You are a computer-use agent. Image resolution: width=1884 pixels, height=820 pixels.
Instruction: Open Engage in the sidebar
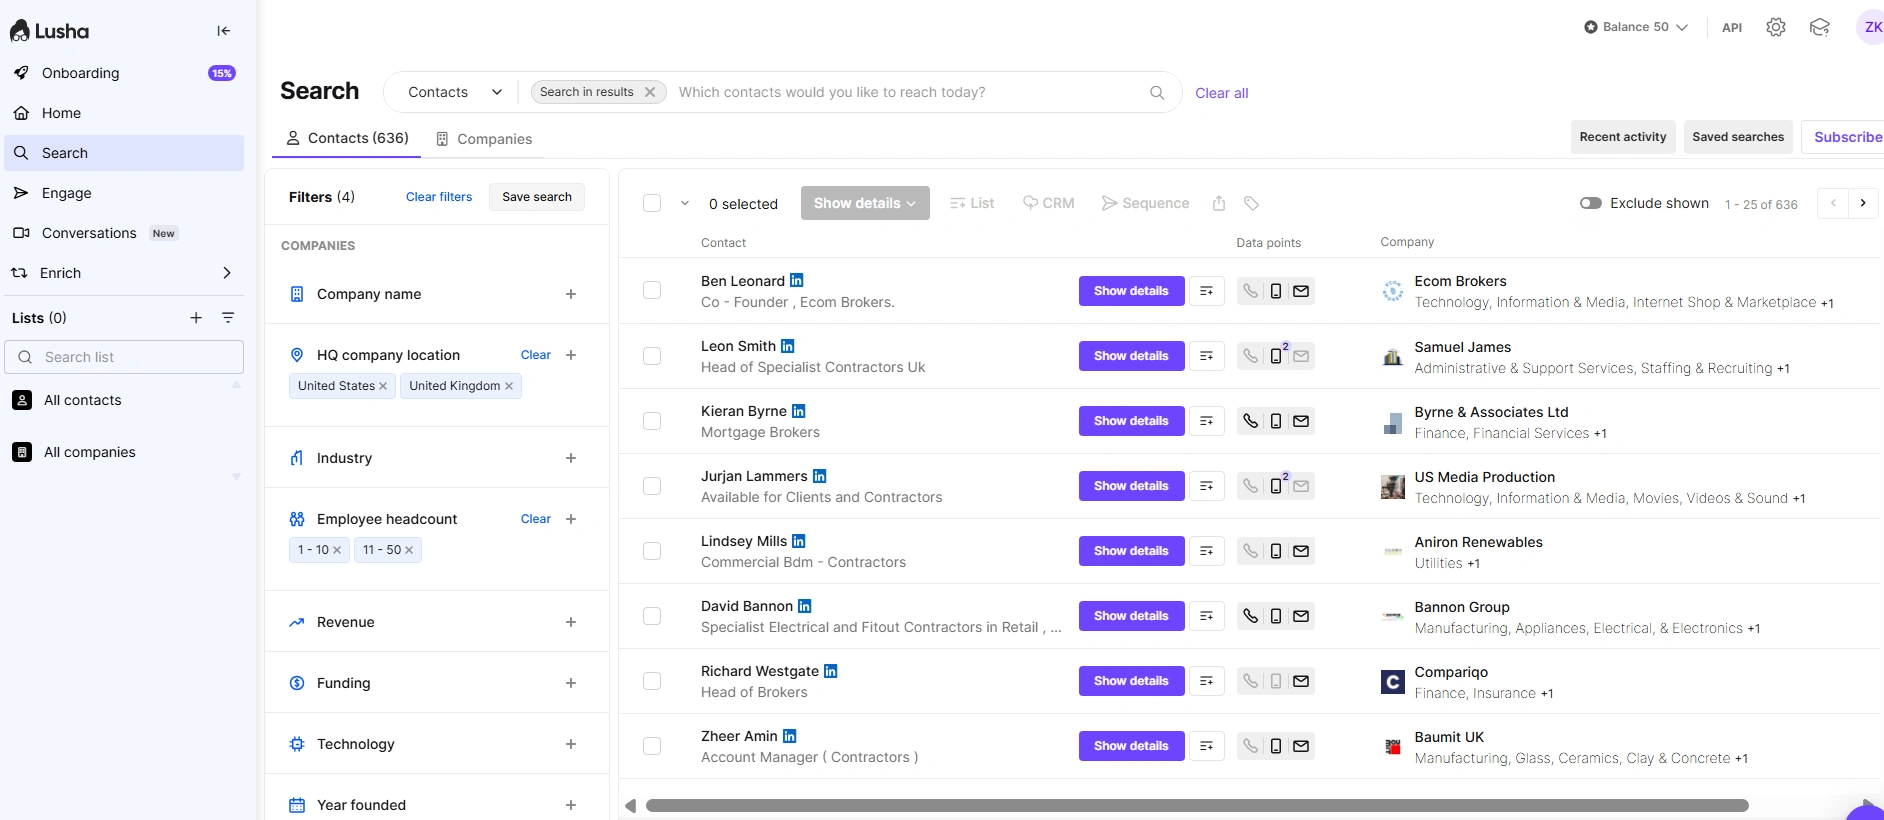coord(66,193)
